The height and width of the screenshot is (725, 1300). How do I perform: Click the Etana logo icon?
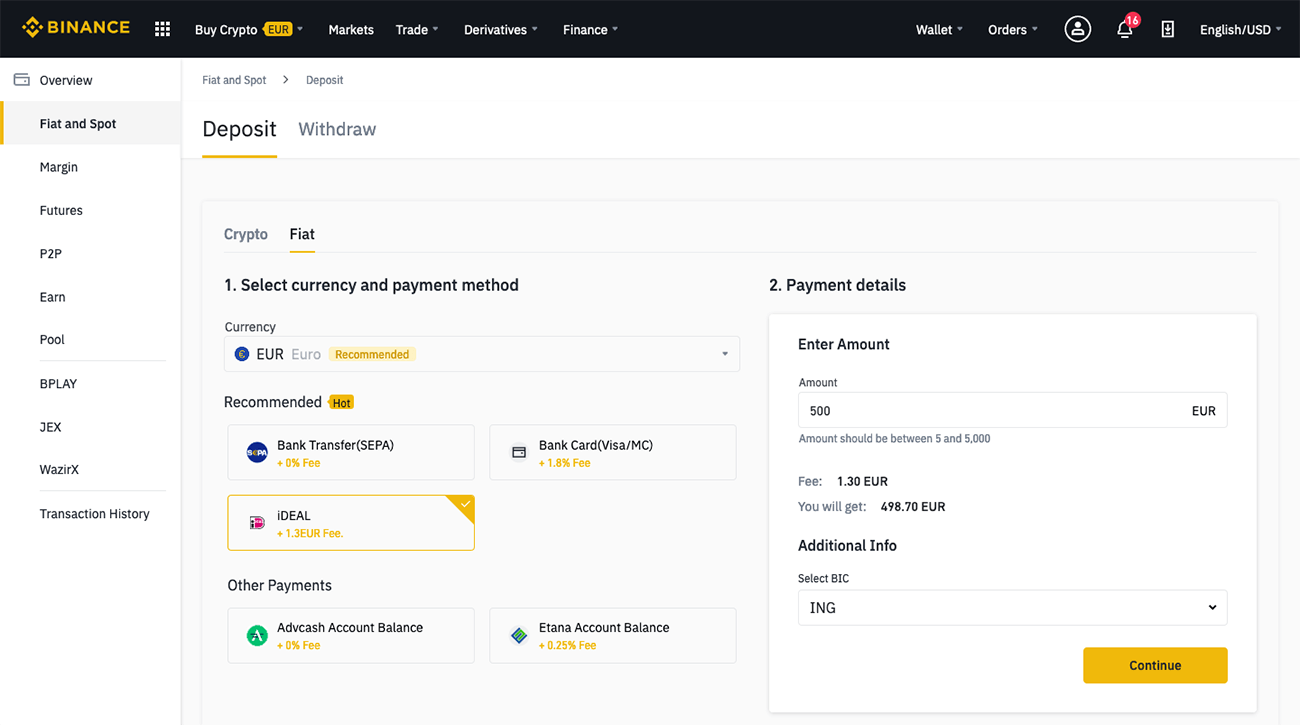tap(519, 635)
